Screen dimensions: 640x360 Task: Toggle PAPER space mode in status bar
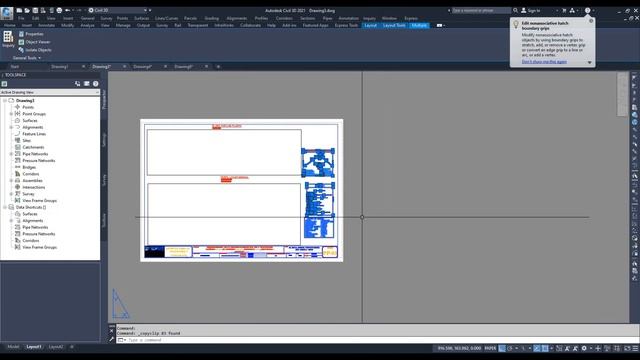point(490,348)
